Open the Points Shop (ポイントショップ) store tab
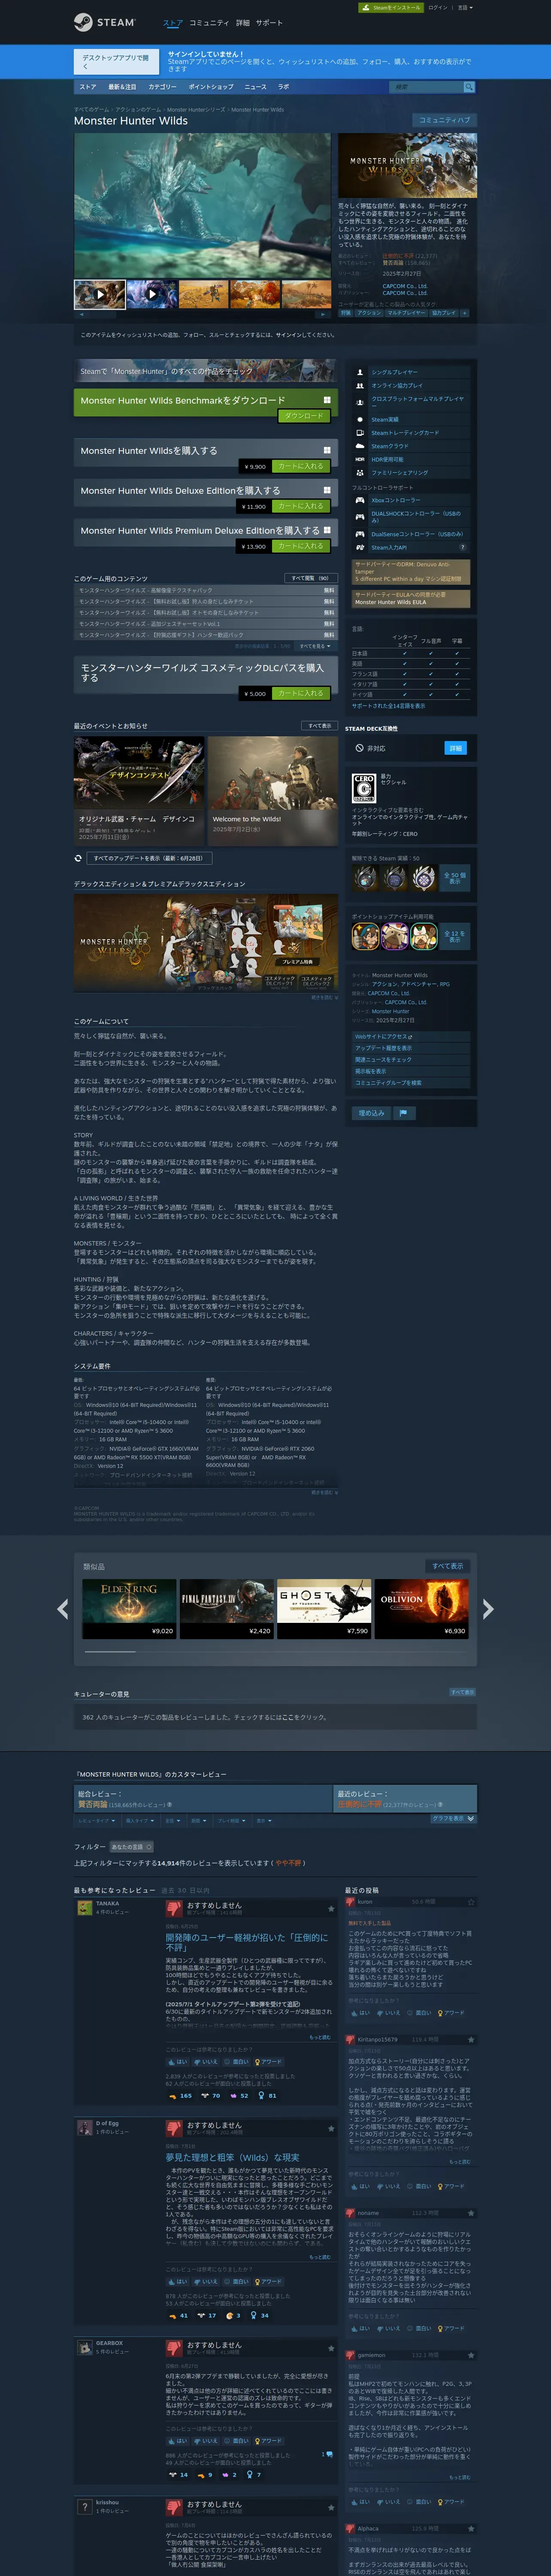Screen dimensions: 551x2576 [211, 87]
